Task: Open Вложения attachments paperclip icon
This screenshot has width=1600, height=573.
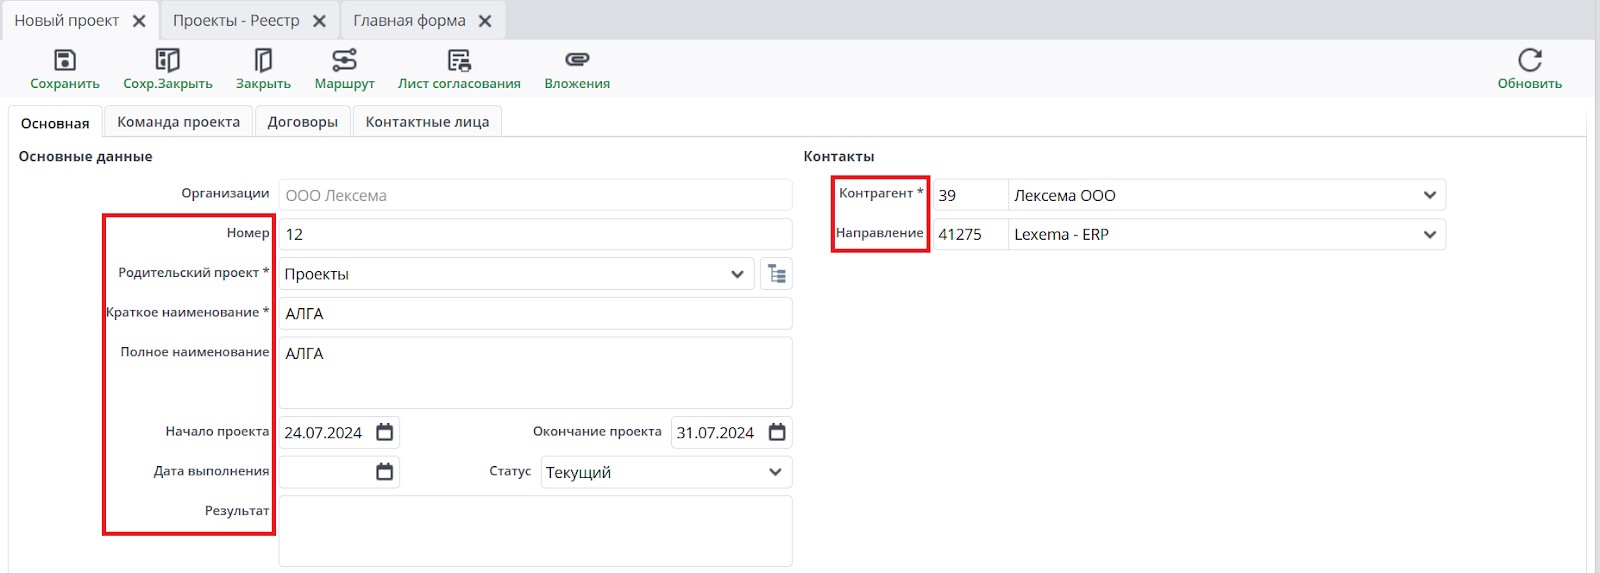Action: [577, 61]
